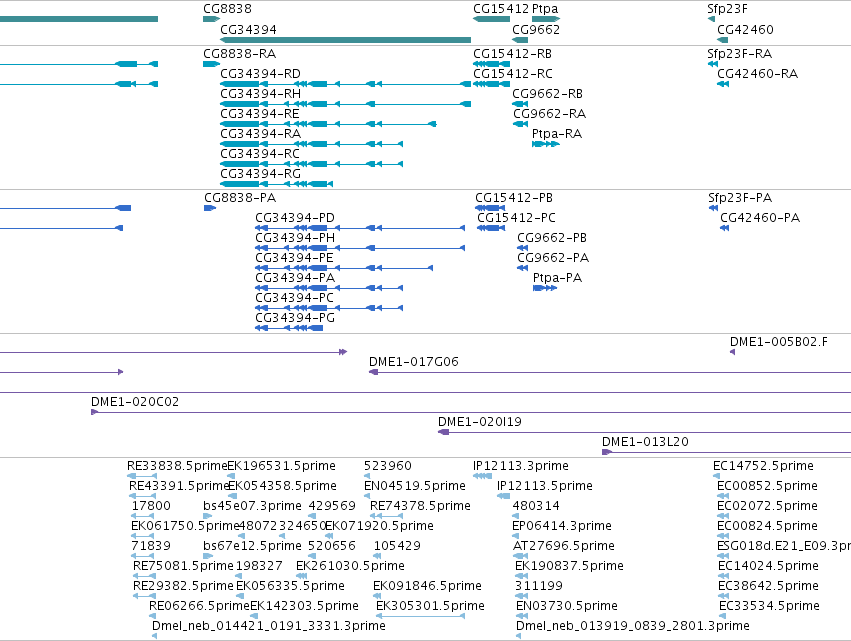The image size is (851, 641).
Task: Select the CG15412 gene label
Action: (500, 9)
